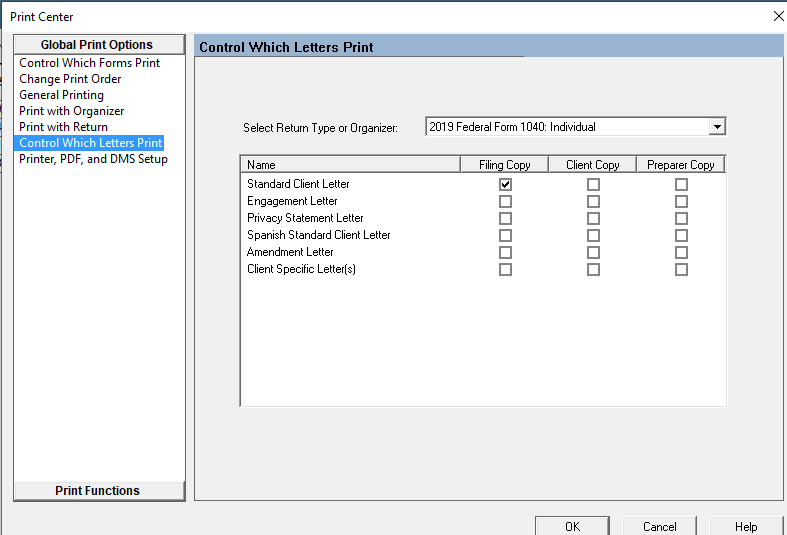Open Change Print Order settings
The image size is (787, 535).
point(70,79)
